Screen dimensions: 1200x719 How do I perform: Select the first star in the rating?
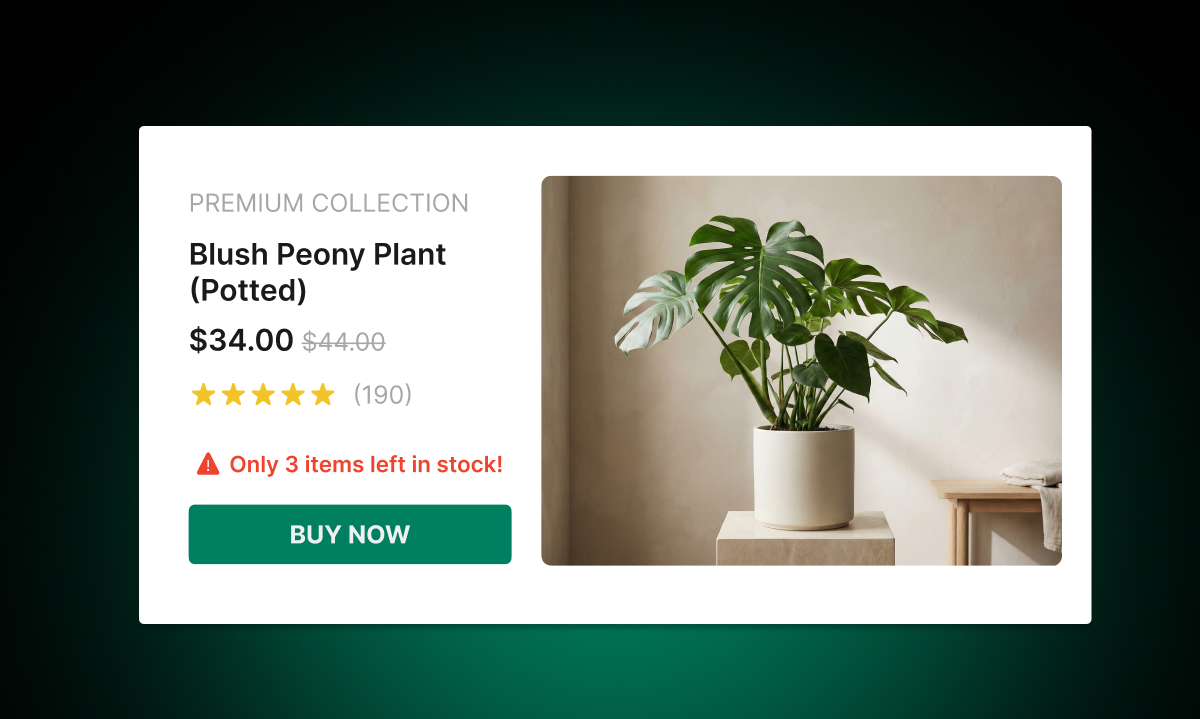tap(201, 394)
